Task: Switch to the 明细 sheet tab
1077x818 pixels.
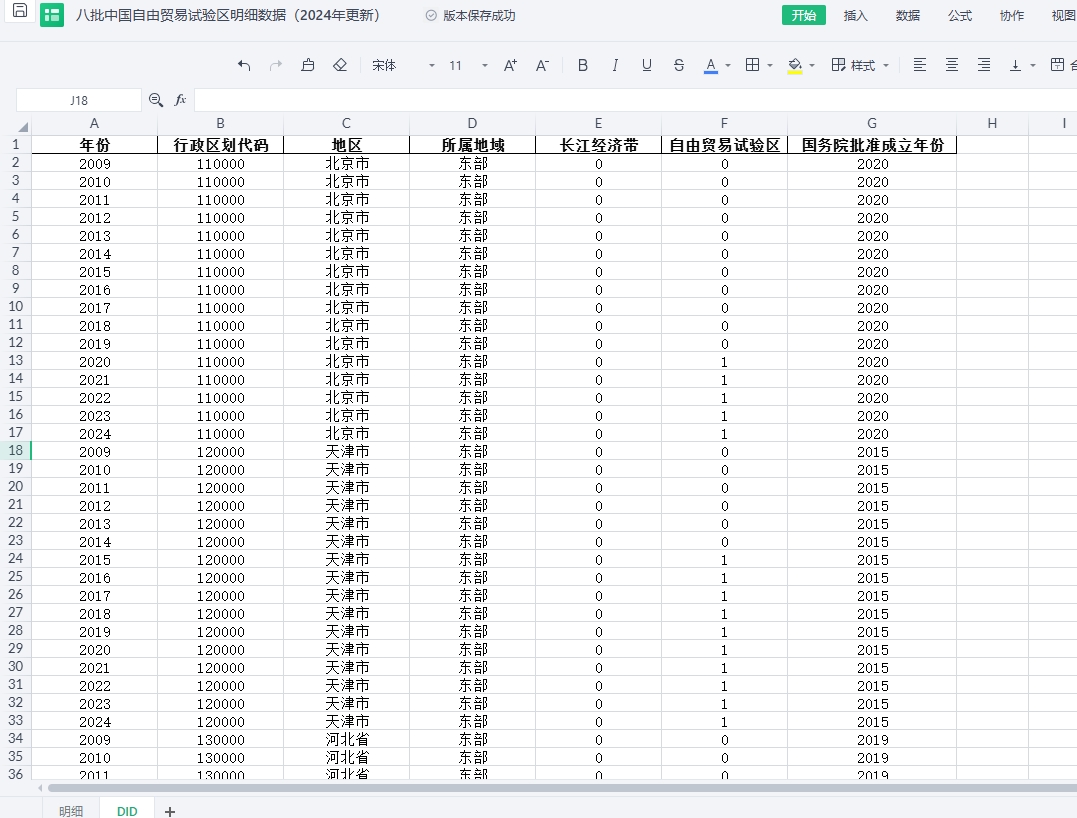Action: tap(71, 810)
